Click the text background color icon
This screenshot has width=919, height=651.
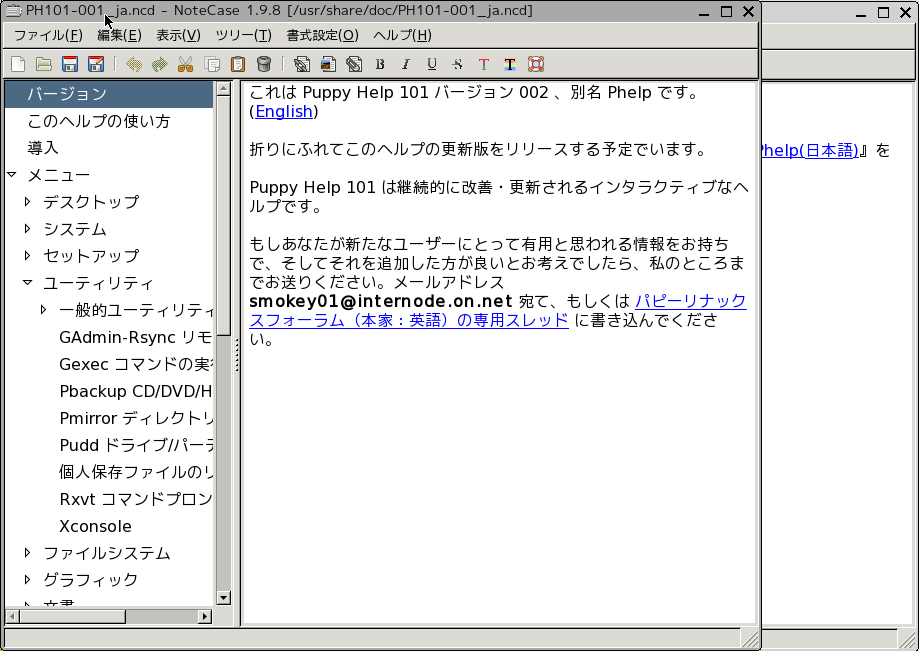click(510, 64)
